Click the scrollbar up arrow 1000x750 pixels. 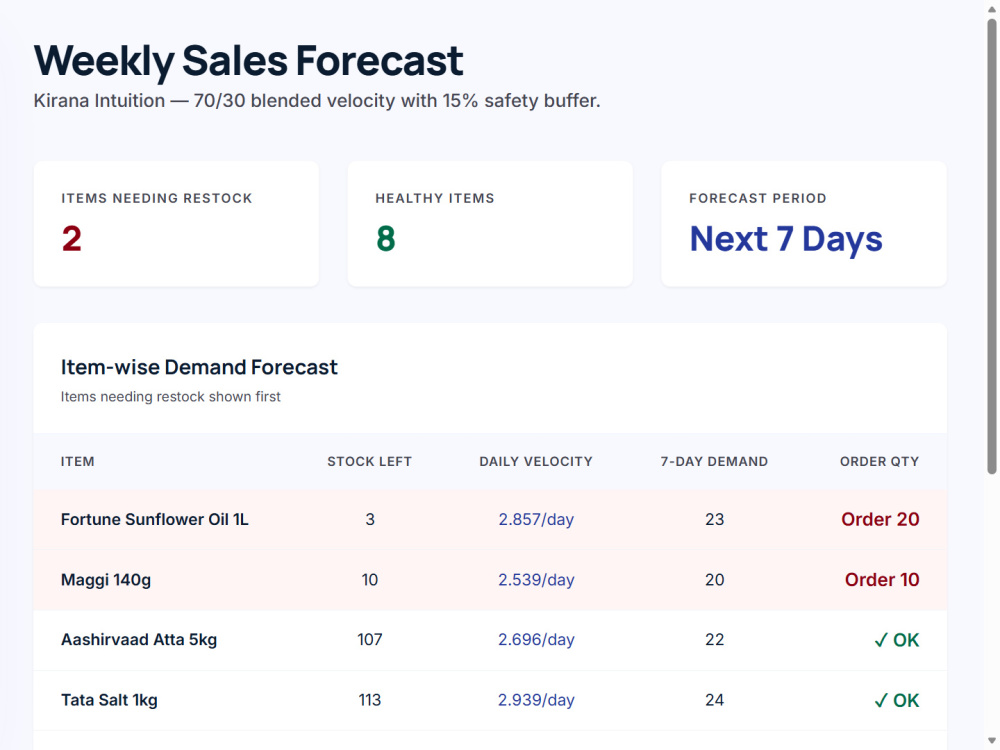tap(992, 8)
